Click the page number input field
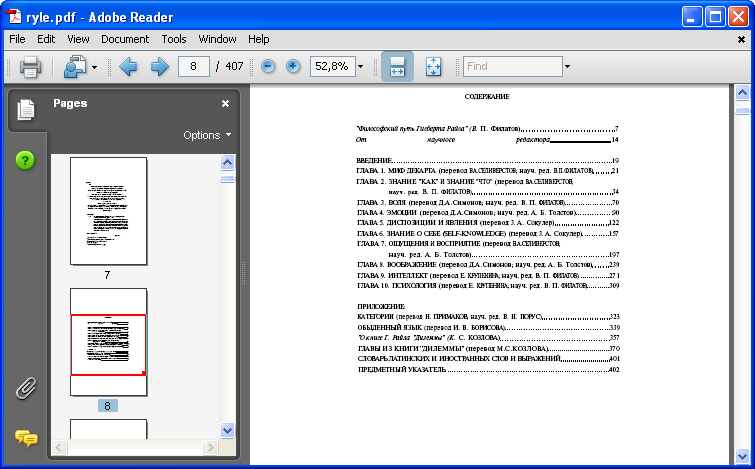755x469 pixels. (193, 67)
